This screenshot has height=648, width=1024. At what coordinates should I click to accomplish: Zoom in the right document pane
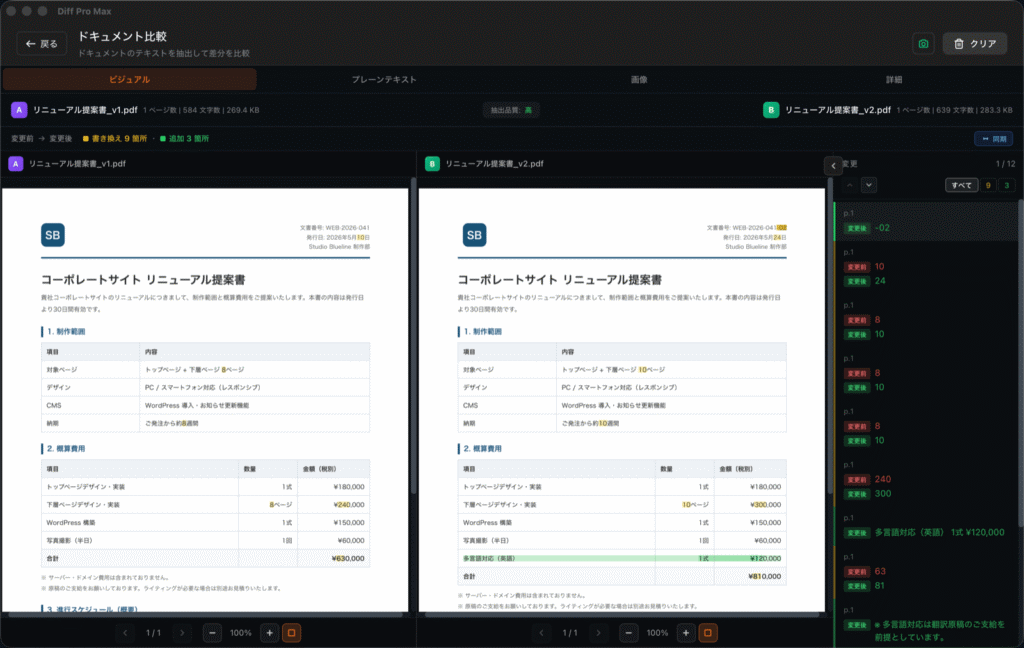click(686, 633)
